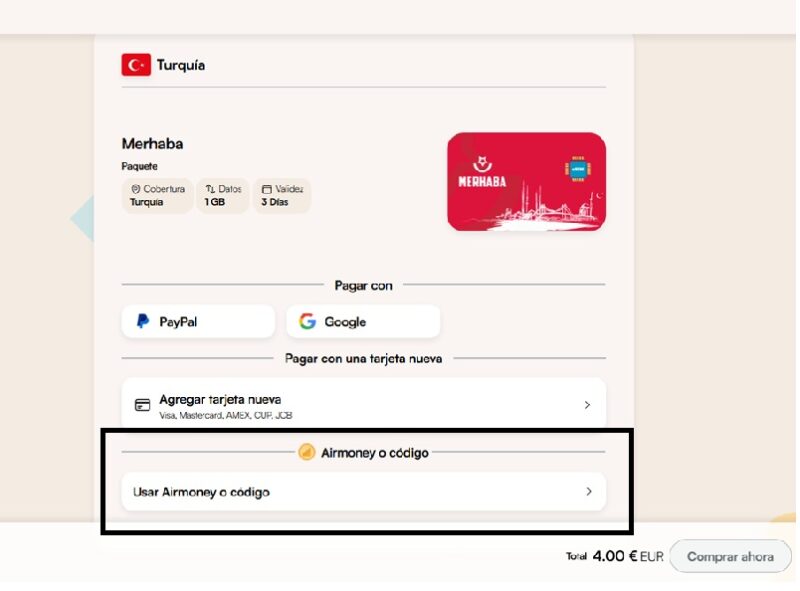This screenshot has height=591, width=800.
Task: Pay with the Google button
Action: [x=363, y=321]
